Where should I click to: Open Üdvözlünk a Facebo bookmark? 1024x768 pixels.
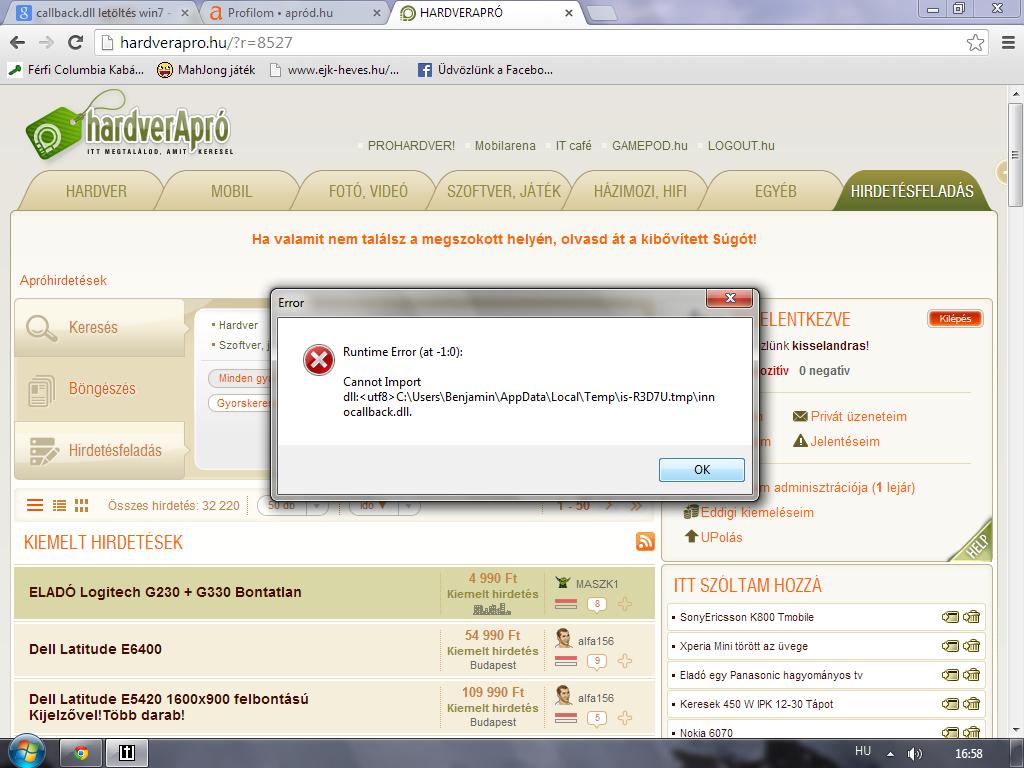click(485, 70)
